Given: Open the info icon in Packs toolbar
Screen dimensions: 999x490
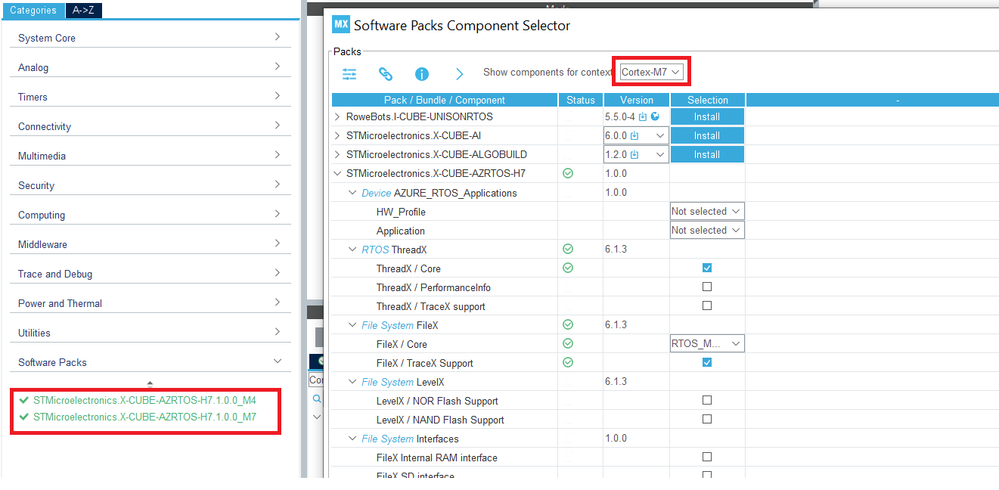Looking at the screenshot, I should tap(422, 74).
